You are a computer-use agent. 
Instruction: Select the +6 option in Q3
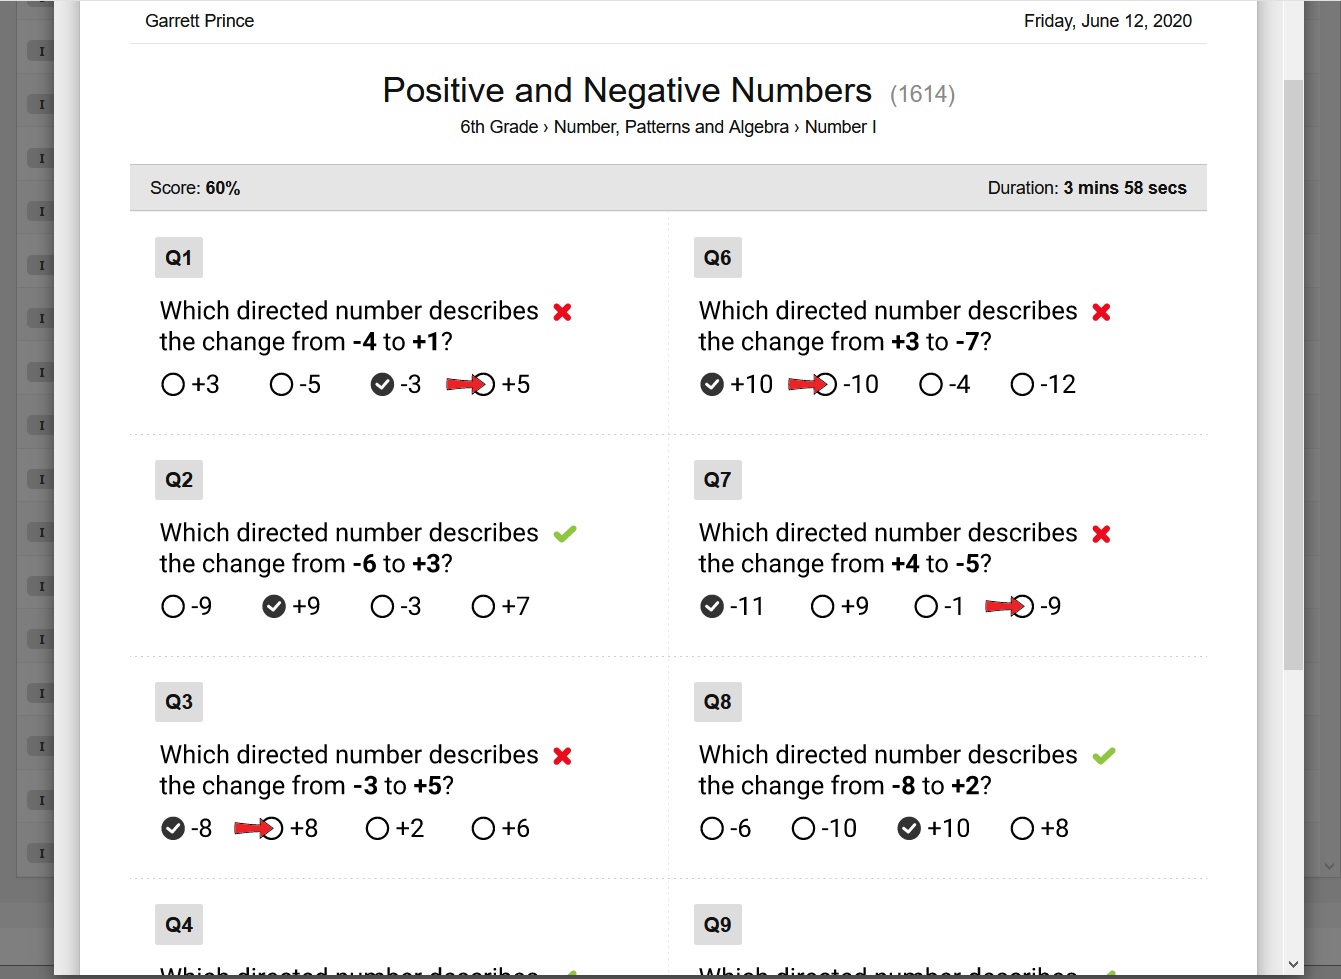point(483,829)
